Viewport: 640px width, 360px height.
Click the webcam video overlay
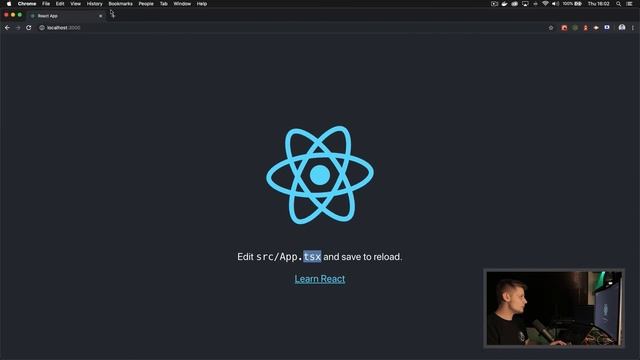tap(554, 308)
